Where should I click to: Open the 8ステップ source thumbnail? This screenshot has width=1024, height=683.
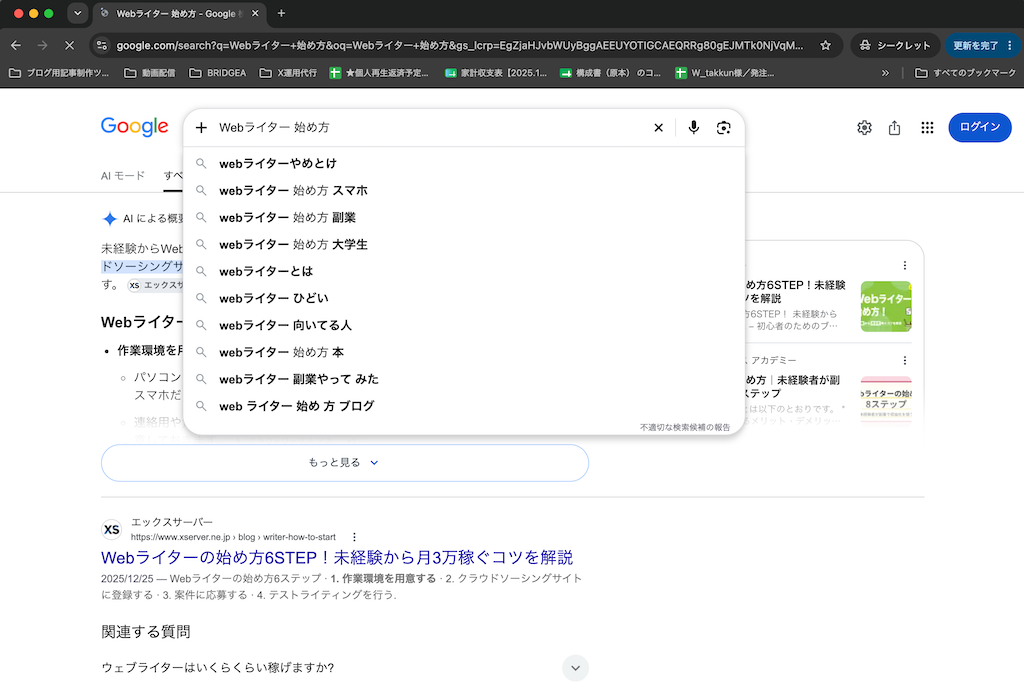[886, 400]
